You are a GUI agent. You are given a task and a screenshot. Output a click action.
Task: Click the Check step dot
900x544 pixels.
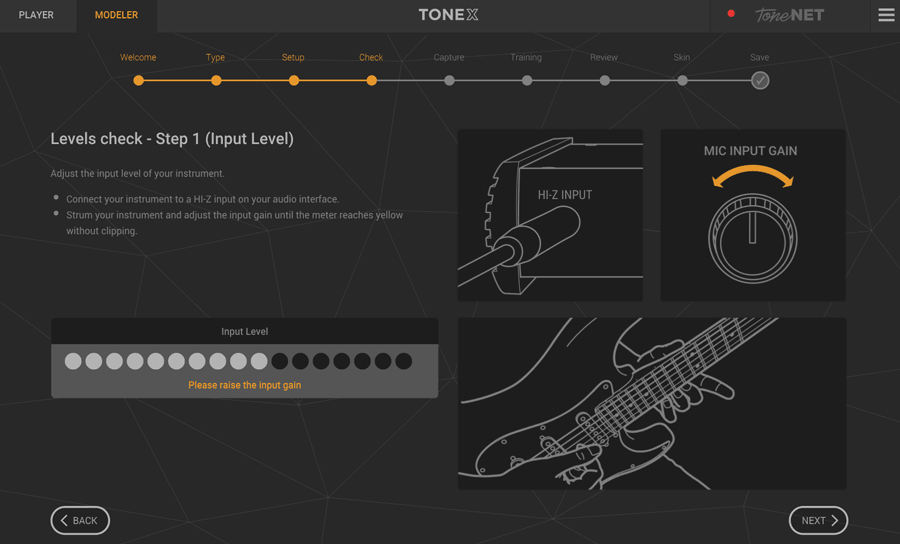pos(371,80)
